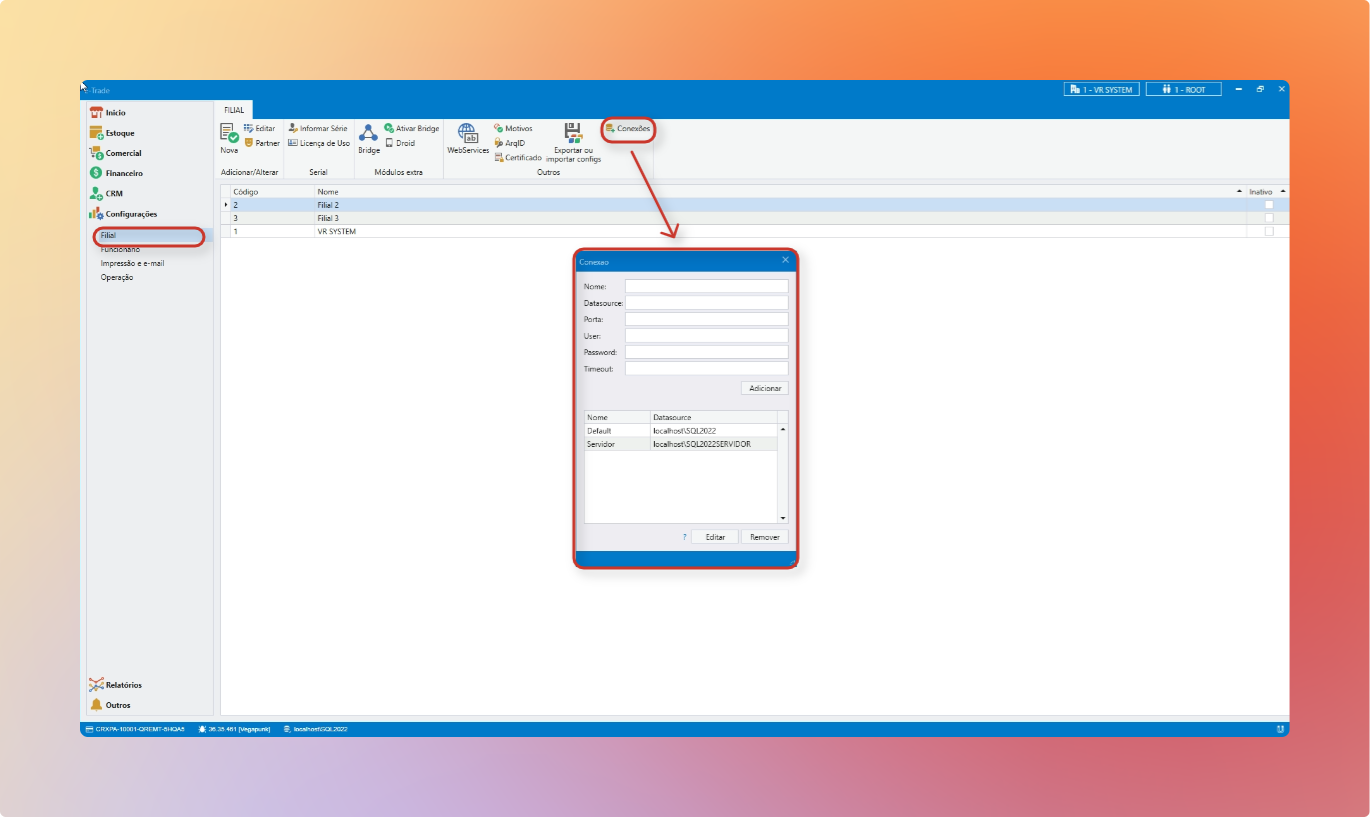Open the 1 - VR SYSTEM company selector
The image size is (1370, 817).
[x=1101, y=90]
